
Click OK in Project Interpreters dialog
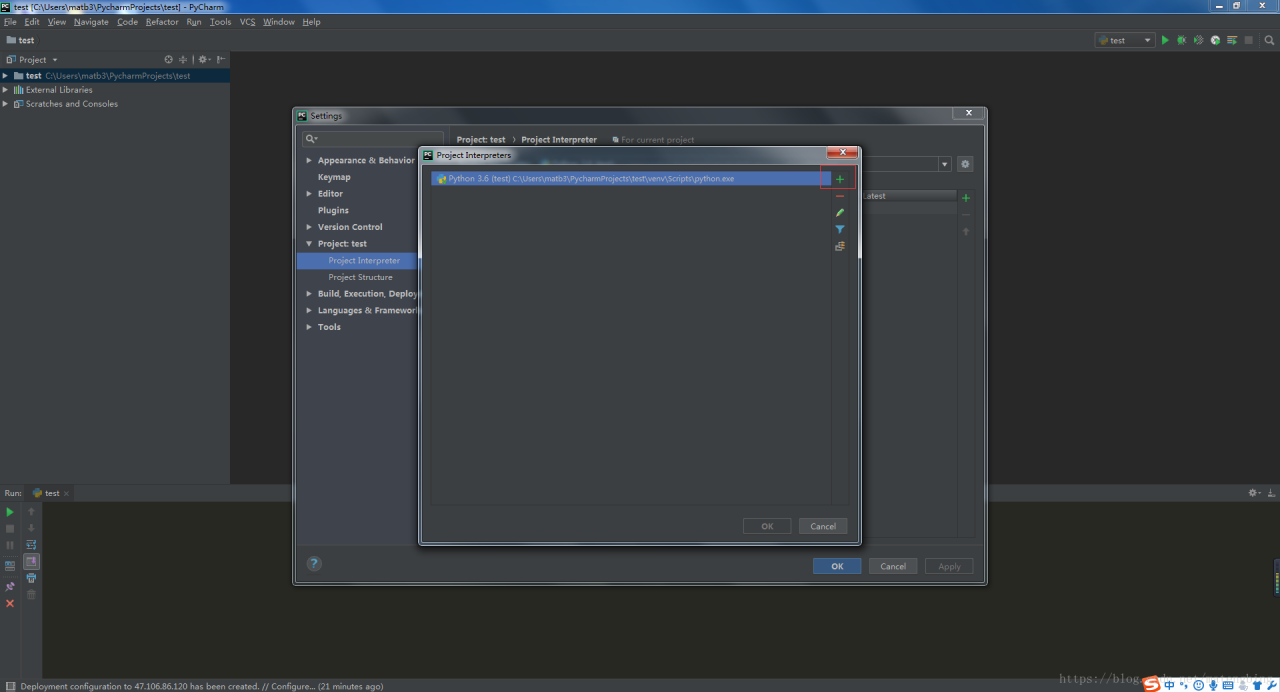tap(767, 526)
